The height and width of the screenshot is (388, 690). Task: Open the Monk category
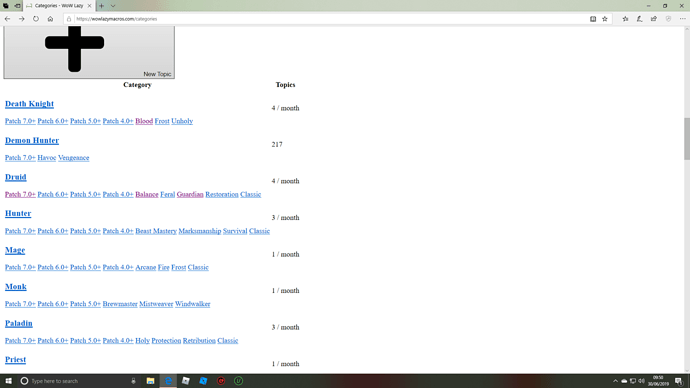16,286
